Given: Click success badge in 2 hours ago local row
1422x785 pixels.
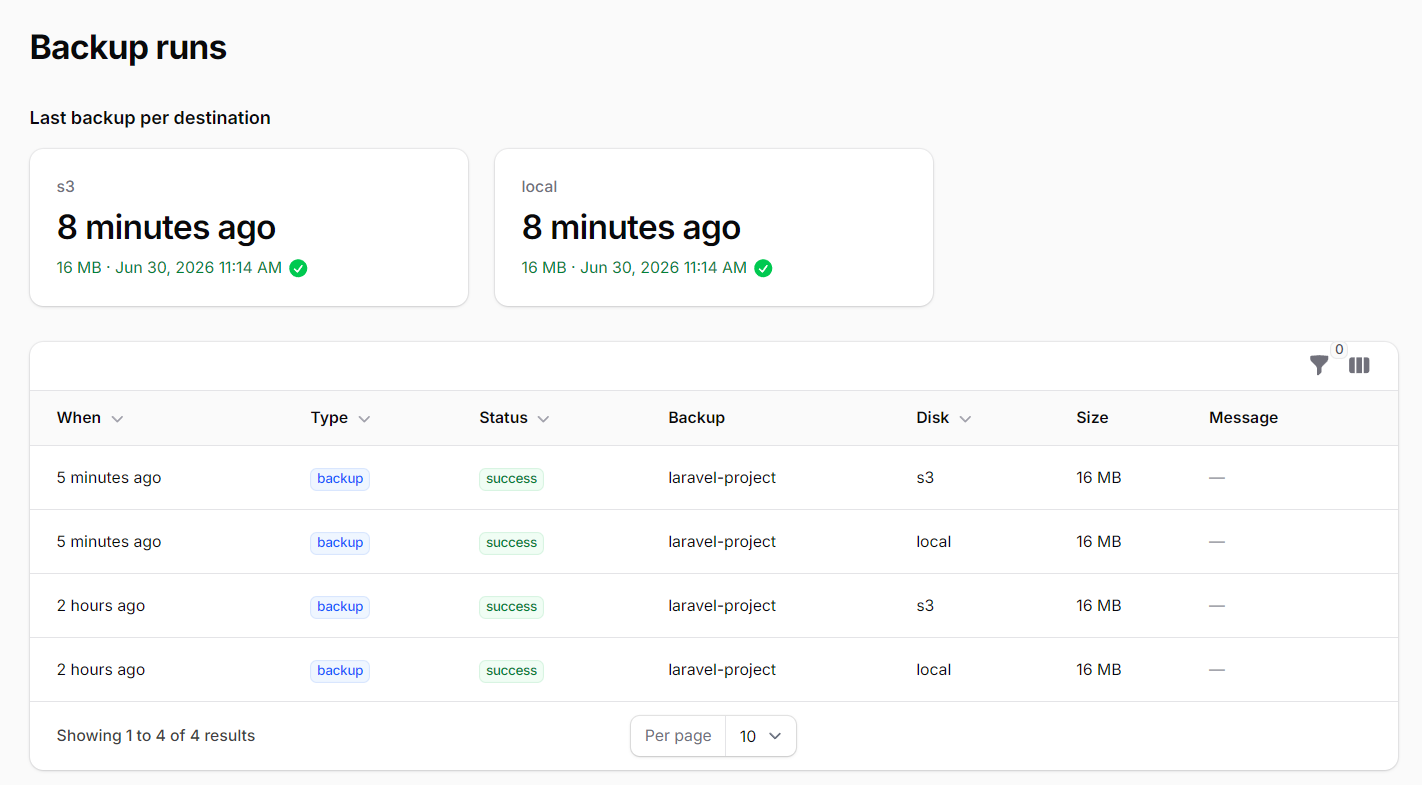Looking at the screenshot, I should (x=511, y=671).
